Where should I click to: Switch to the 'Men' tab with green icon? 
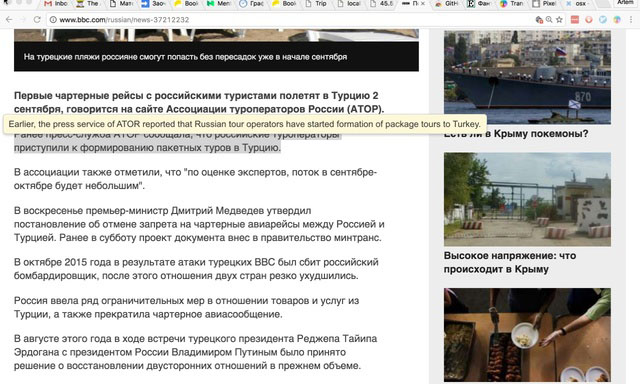pos(219,4)
